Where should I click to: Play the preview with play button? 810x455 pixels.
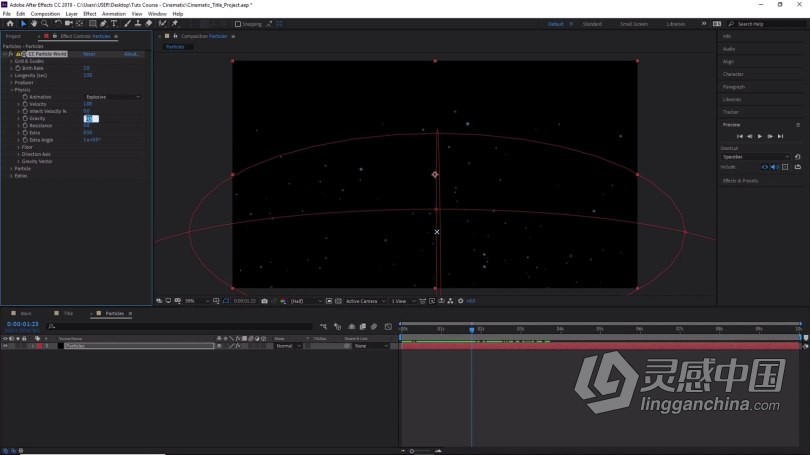pos(760,136)
